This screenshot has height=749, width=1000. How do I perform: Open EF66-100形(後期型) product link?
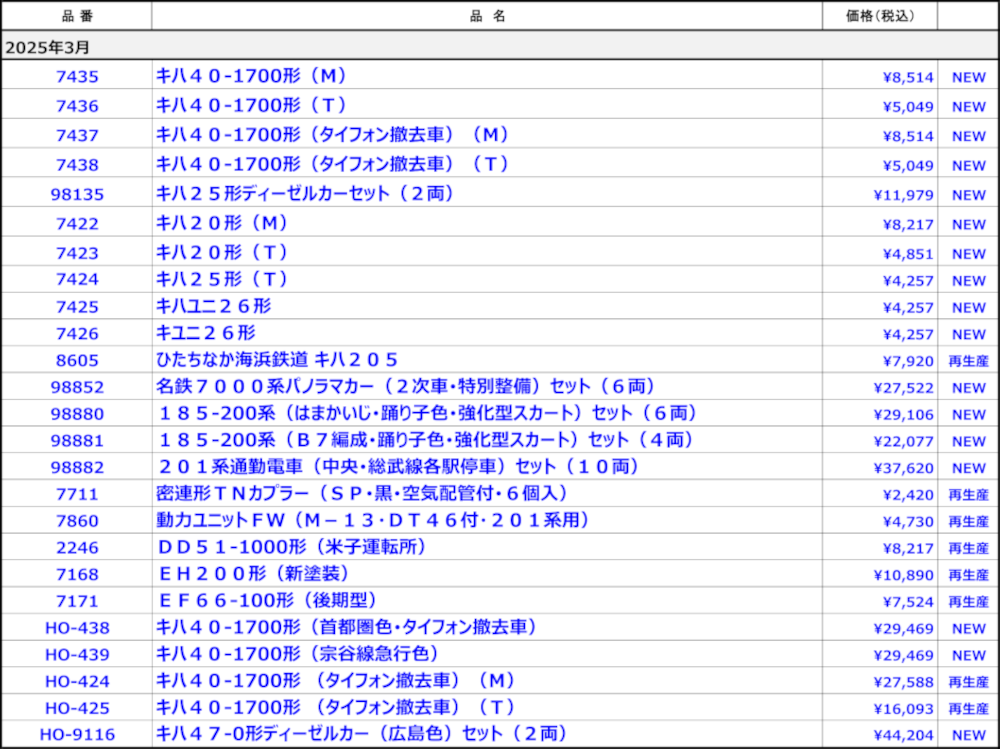[267, 601]
